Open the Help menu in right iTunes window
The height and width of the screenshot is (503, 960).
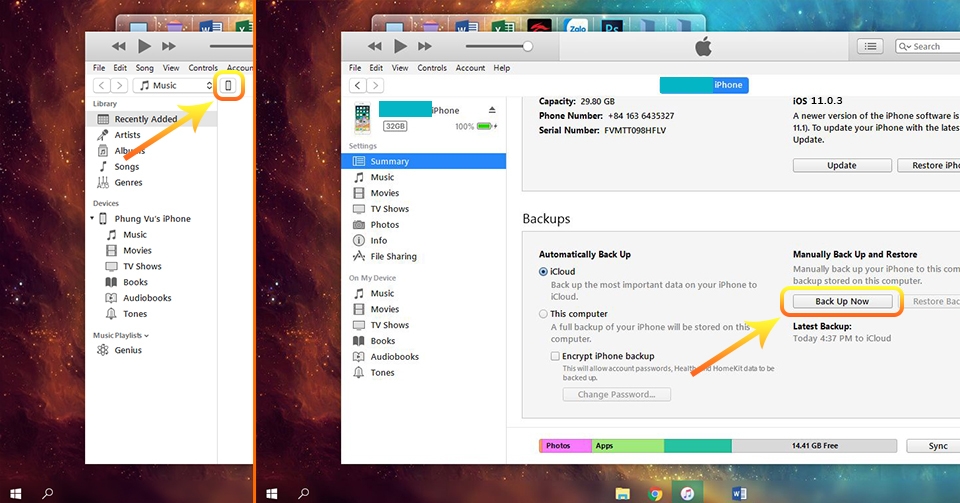[501, 68]
